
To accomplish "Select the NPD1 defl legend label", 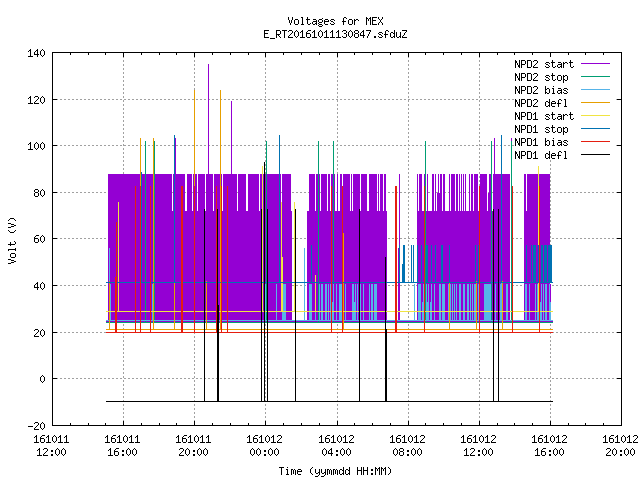I will 541,155.
